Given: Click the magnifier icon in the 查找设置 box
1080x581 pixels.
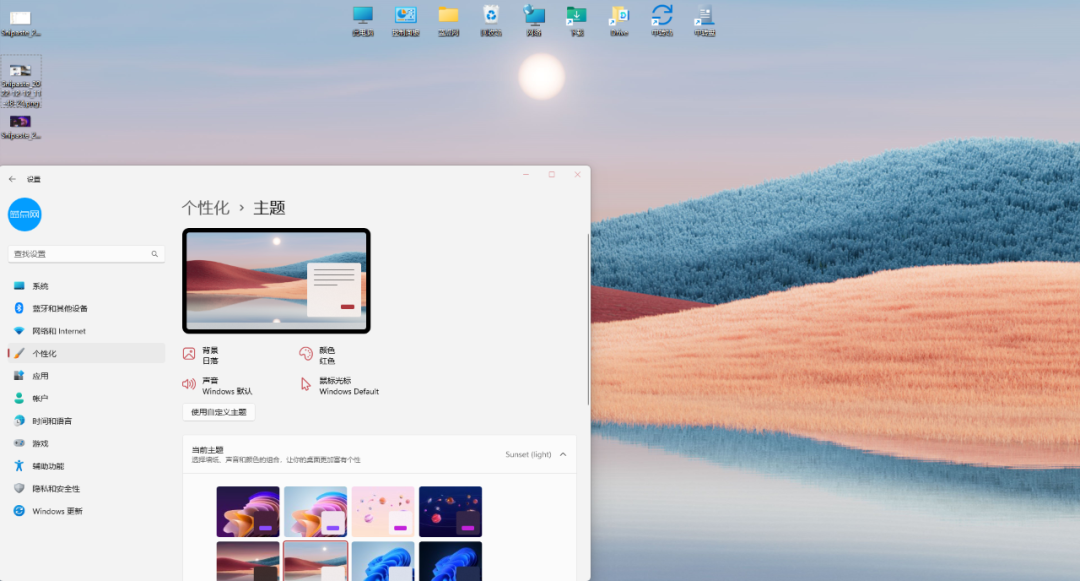Looking at the screenshot, I should coord(154,254).
